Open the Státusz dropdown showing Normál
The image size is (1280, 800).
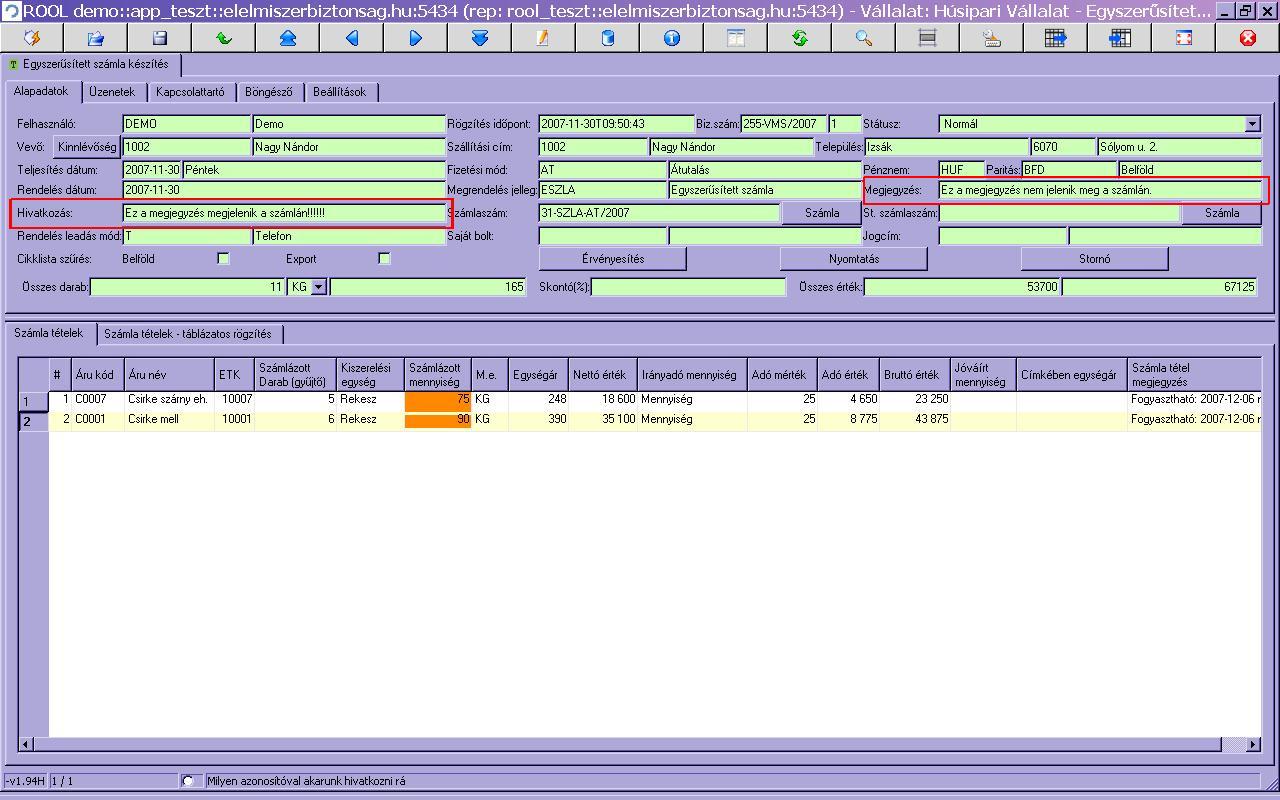1252,125
